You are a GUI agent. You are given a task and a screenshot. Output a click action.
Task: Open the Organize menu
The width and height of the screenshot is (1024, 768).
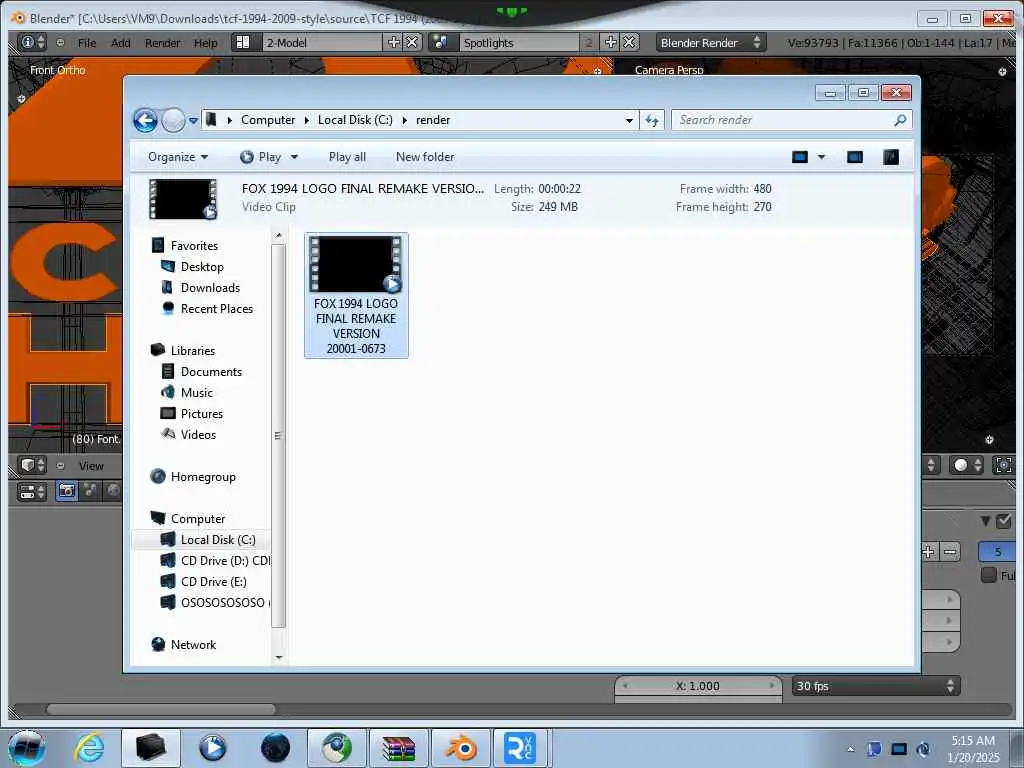point(178,157)
